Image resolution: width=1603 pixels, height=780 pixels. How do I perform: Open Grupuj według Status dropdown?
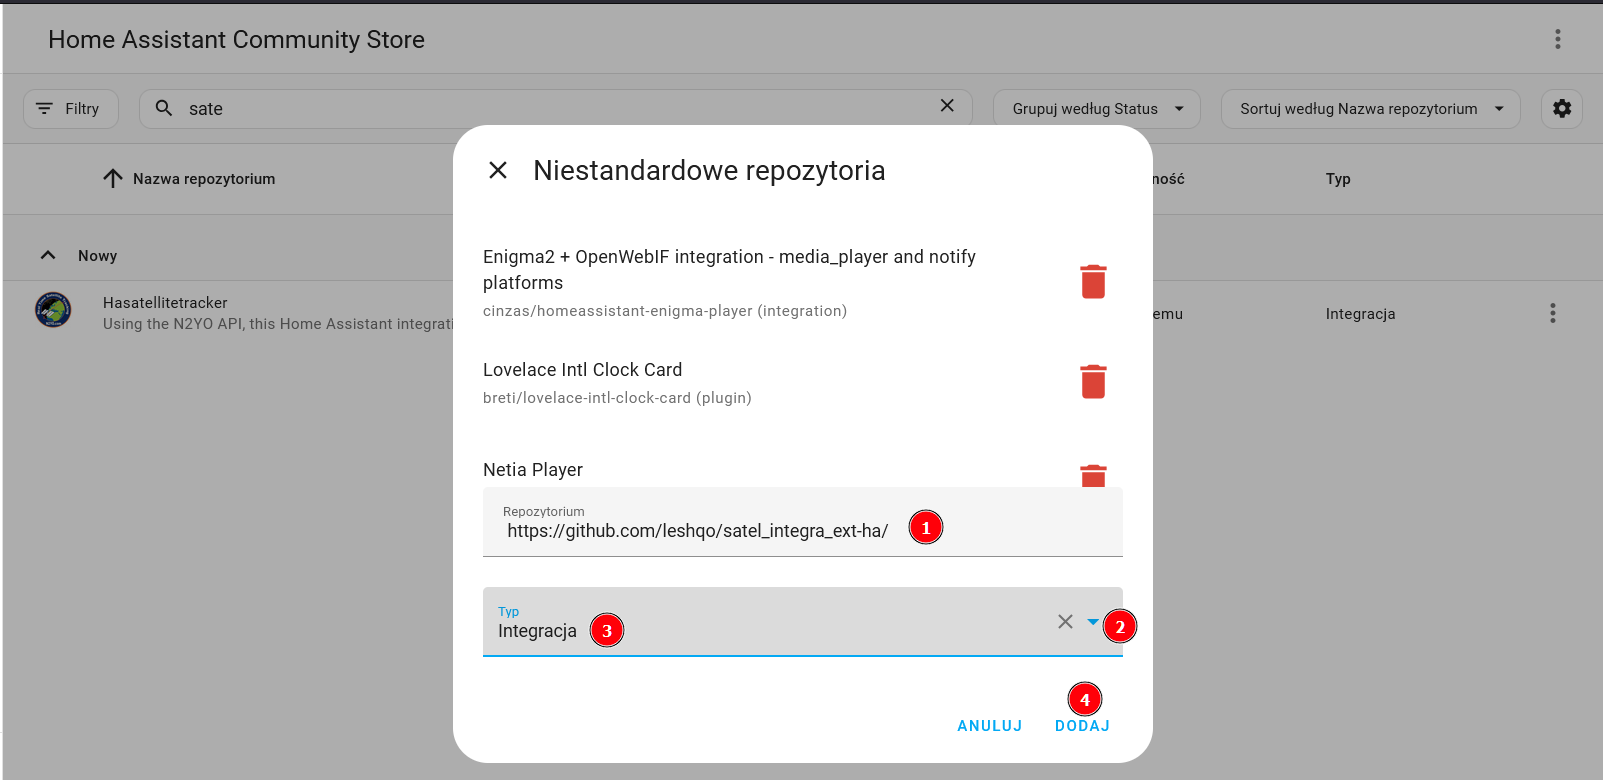(1097, 109)
